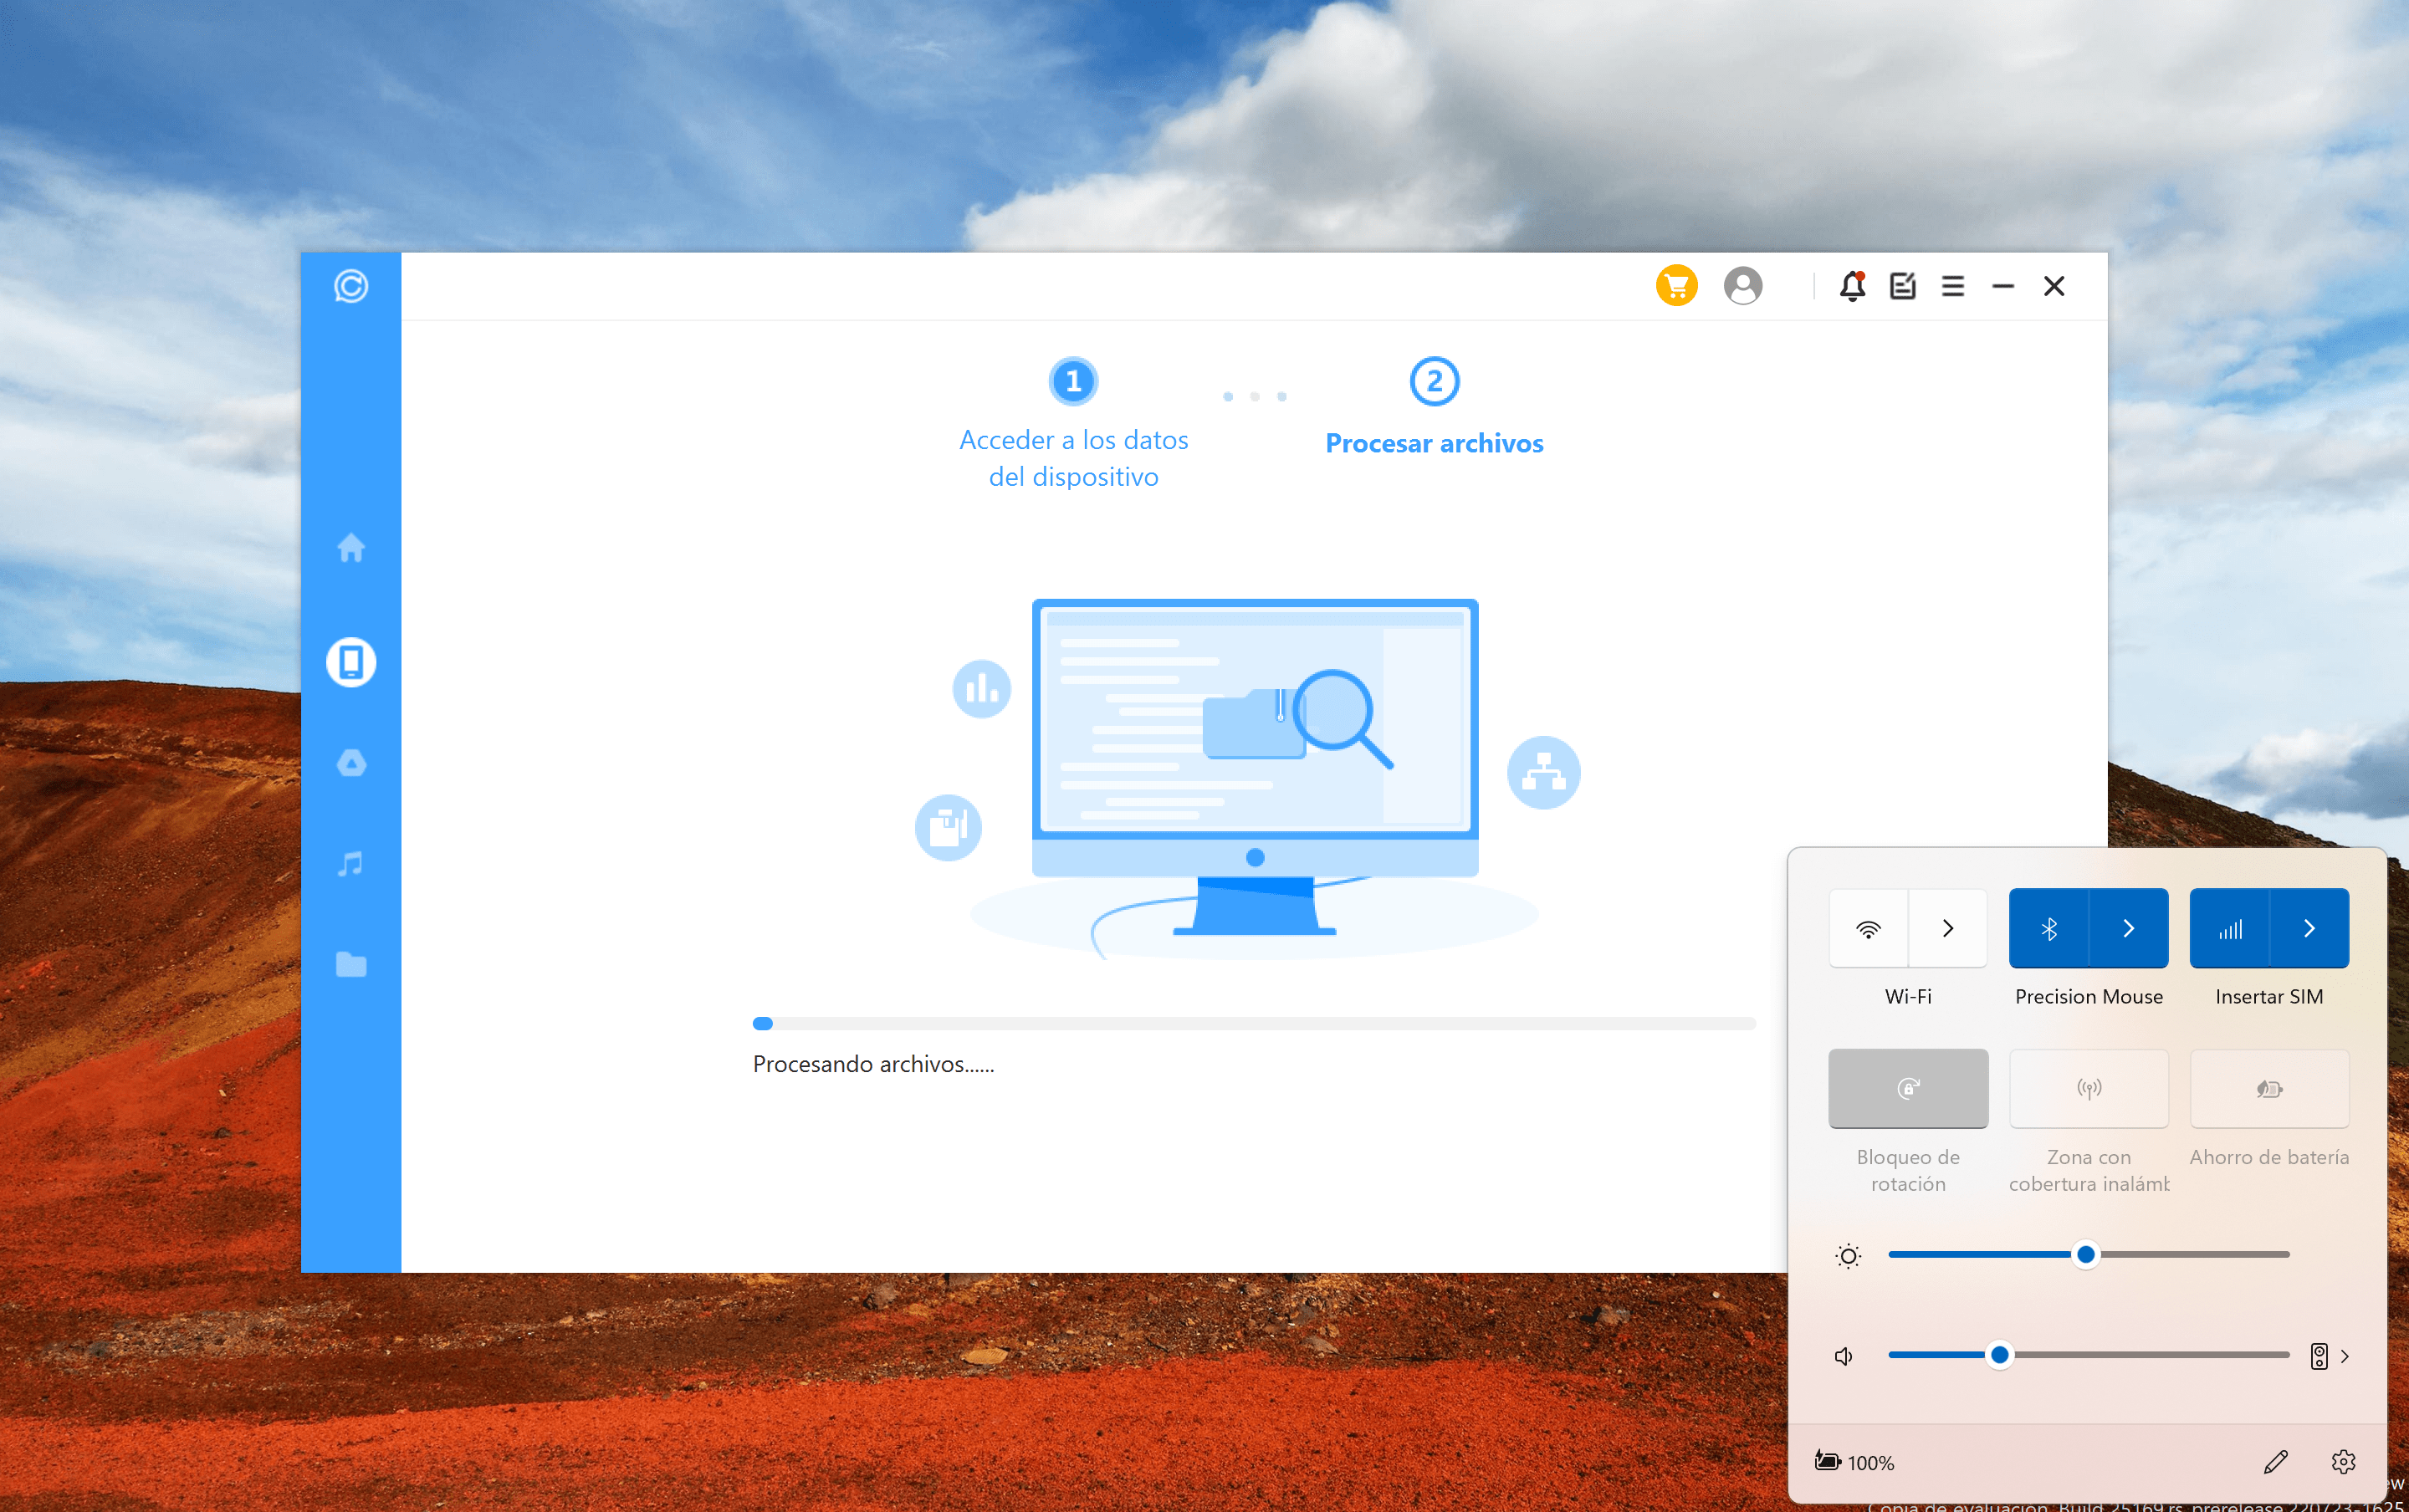Click the brightness sun icon
2409x1512 pixels.
pyautogui.click(x=1848, y=1255)
